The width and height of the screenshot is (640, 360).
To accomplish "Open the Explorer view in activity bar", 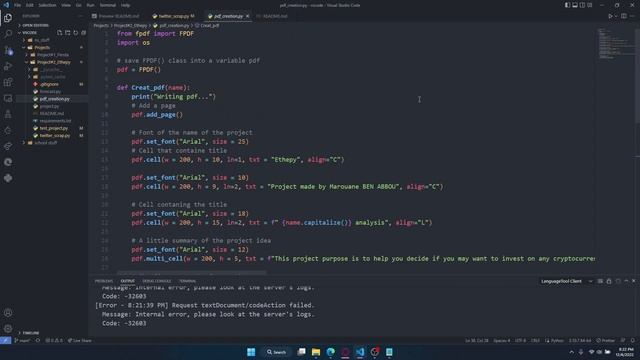I will tap(8, 18).
